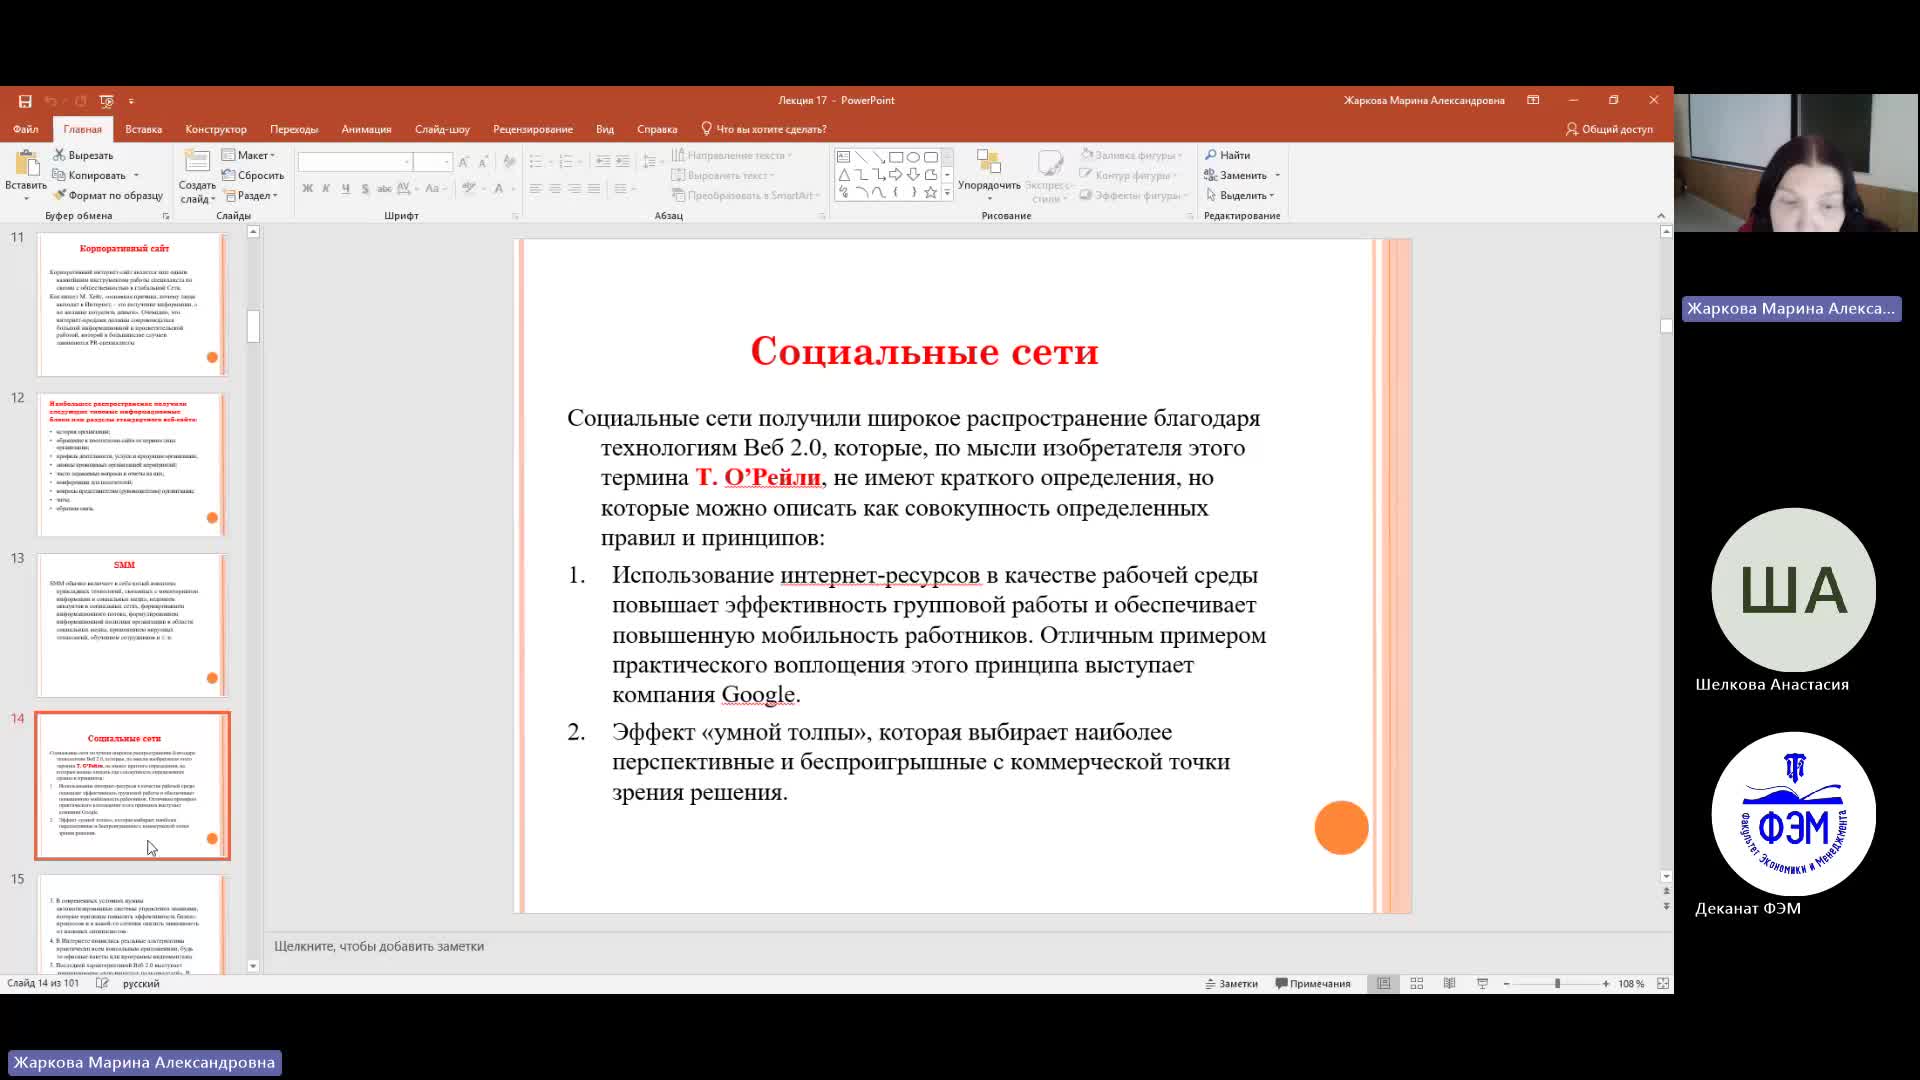Viewport: 1920px width, 1080px height.
Task: Click notes area "Щелкните, чтобы добавить заметки"
Action: pyautogui.click(x=379, y=946)
